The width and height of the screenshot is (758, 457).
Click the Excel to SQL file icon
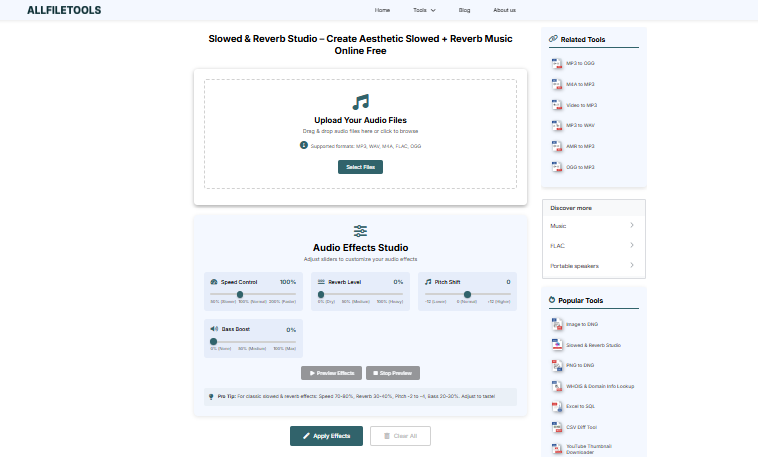(x=557, y=407)
